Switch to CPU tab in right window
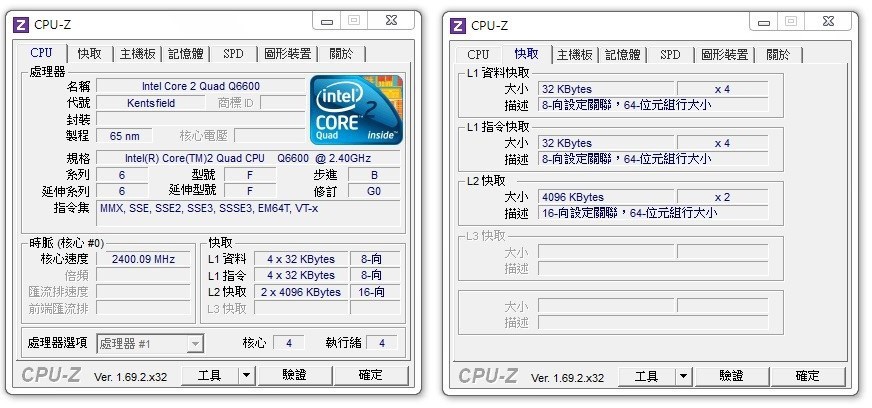This screenshot has width=872, height=408. coord(478,54)
